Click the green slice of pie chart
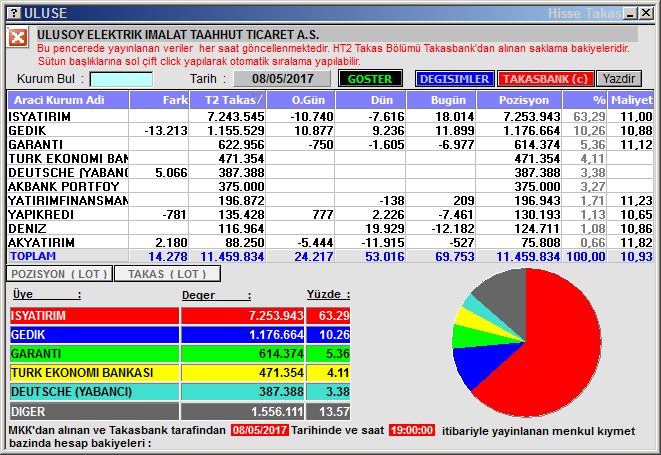This screenshot has width=661, height=455. pos(470,336)
